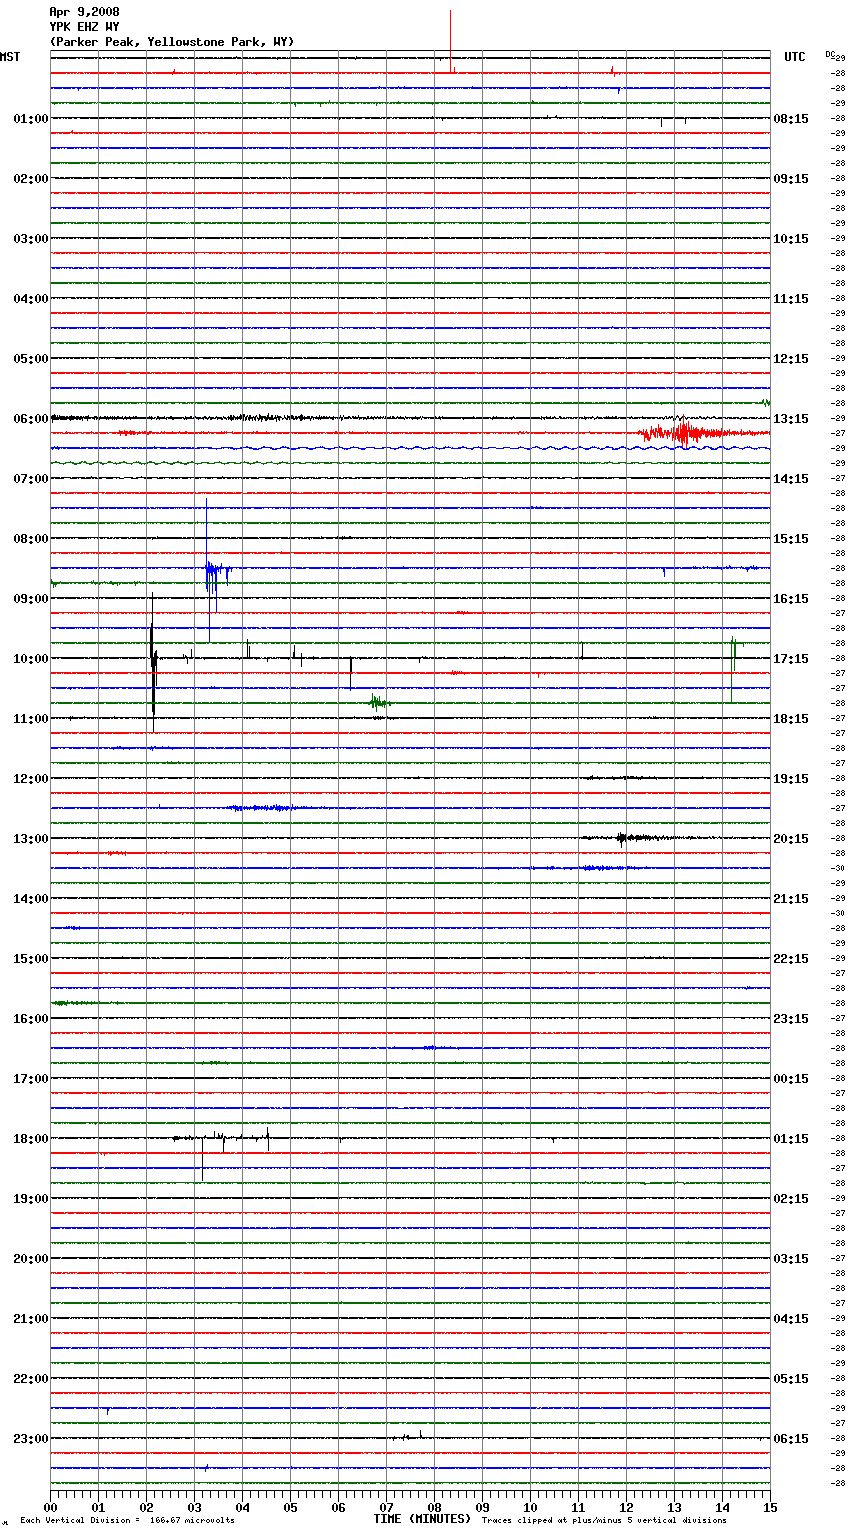This screenshot has height=1534, width=850.
Task: Click minute tick label "03" on bottom axis
Action: click(x=194, y=1507)
